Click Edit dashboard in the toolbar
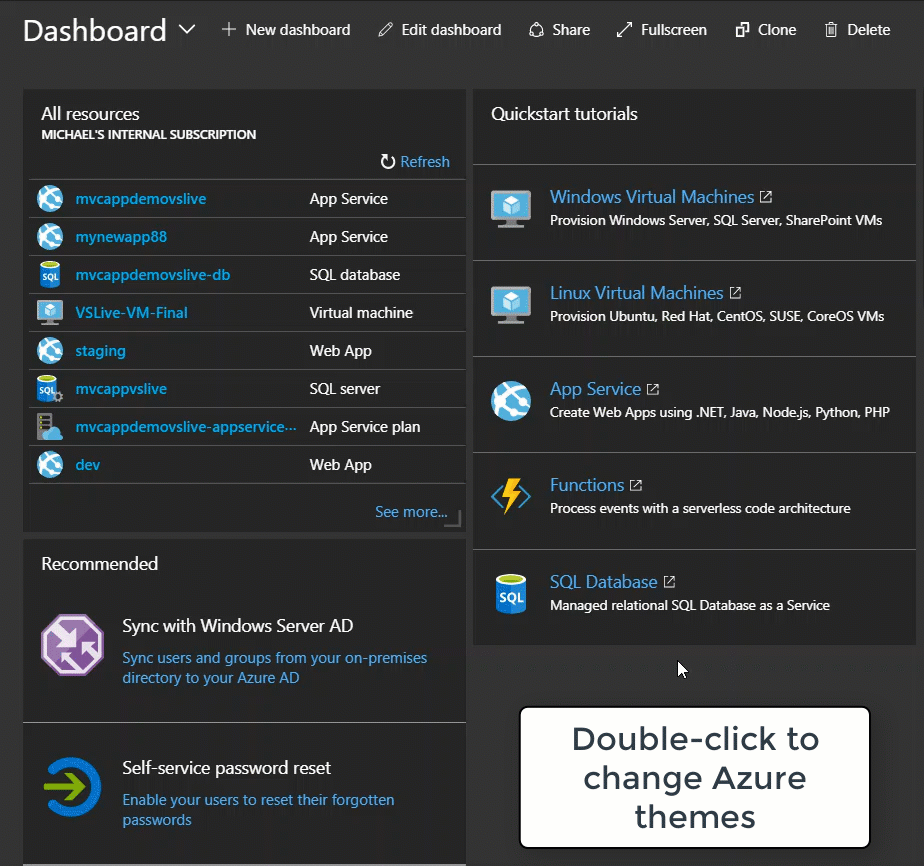The height and width of the screenshot is (866, 924). coord(440,30)
